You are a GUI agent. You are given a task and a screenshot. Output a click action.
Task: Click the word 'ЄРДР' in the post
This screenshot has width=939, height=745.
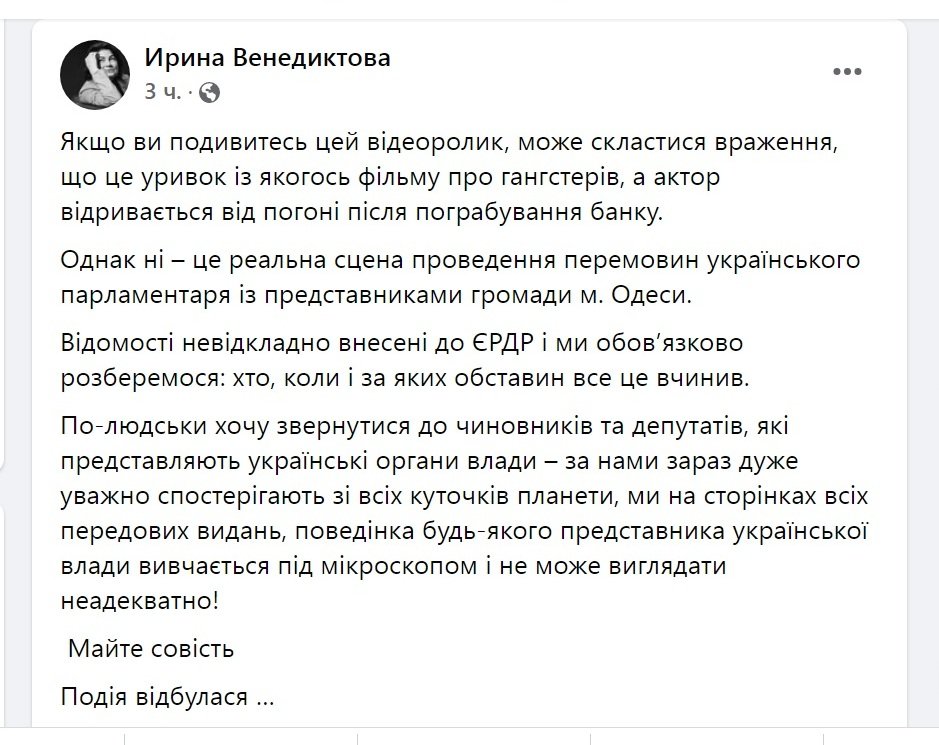[x=499, y=343]
